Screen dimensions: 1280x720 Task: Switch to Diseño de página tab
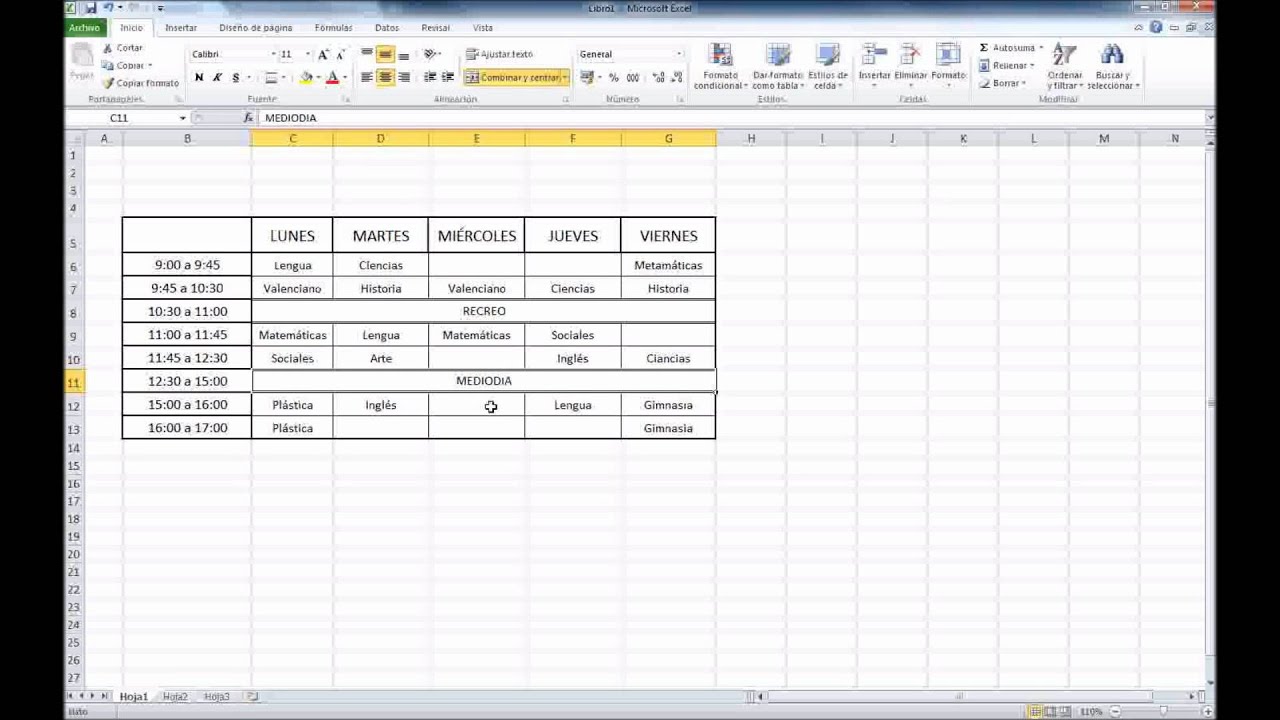pyautogui.click(x=256, y=28)
